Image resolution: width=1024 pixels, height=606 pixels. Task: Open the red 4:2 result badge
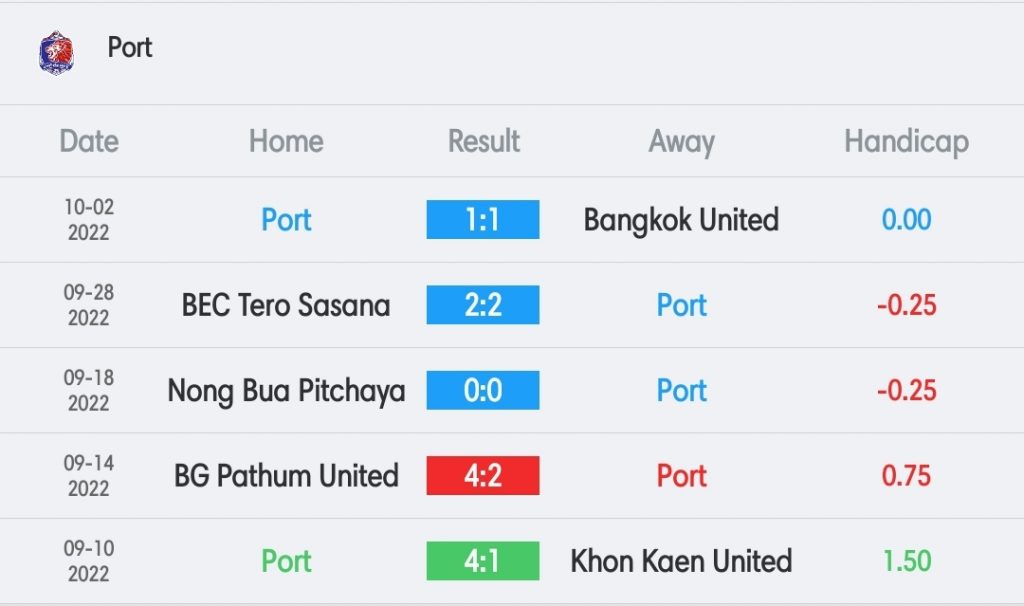[x=483, y=475]
